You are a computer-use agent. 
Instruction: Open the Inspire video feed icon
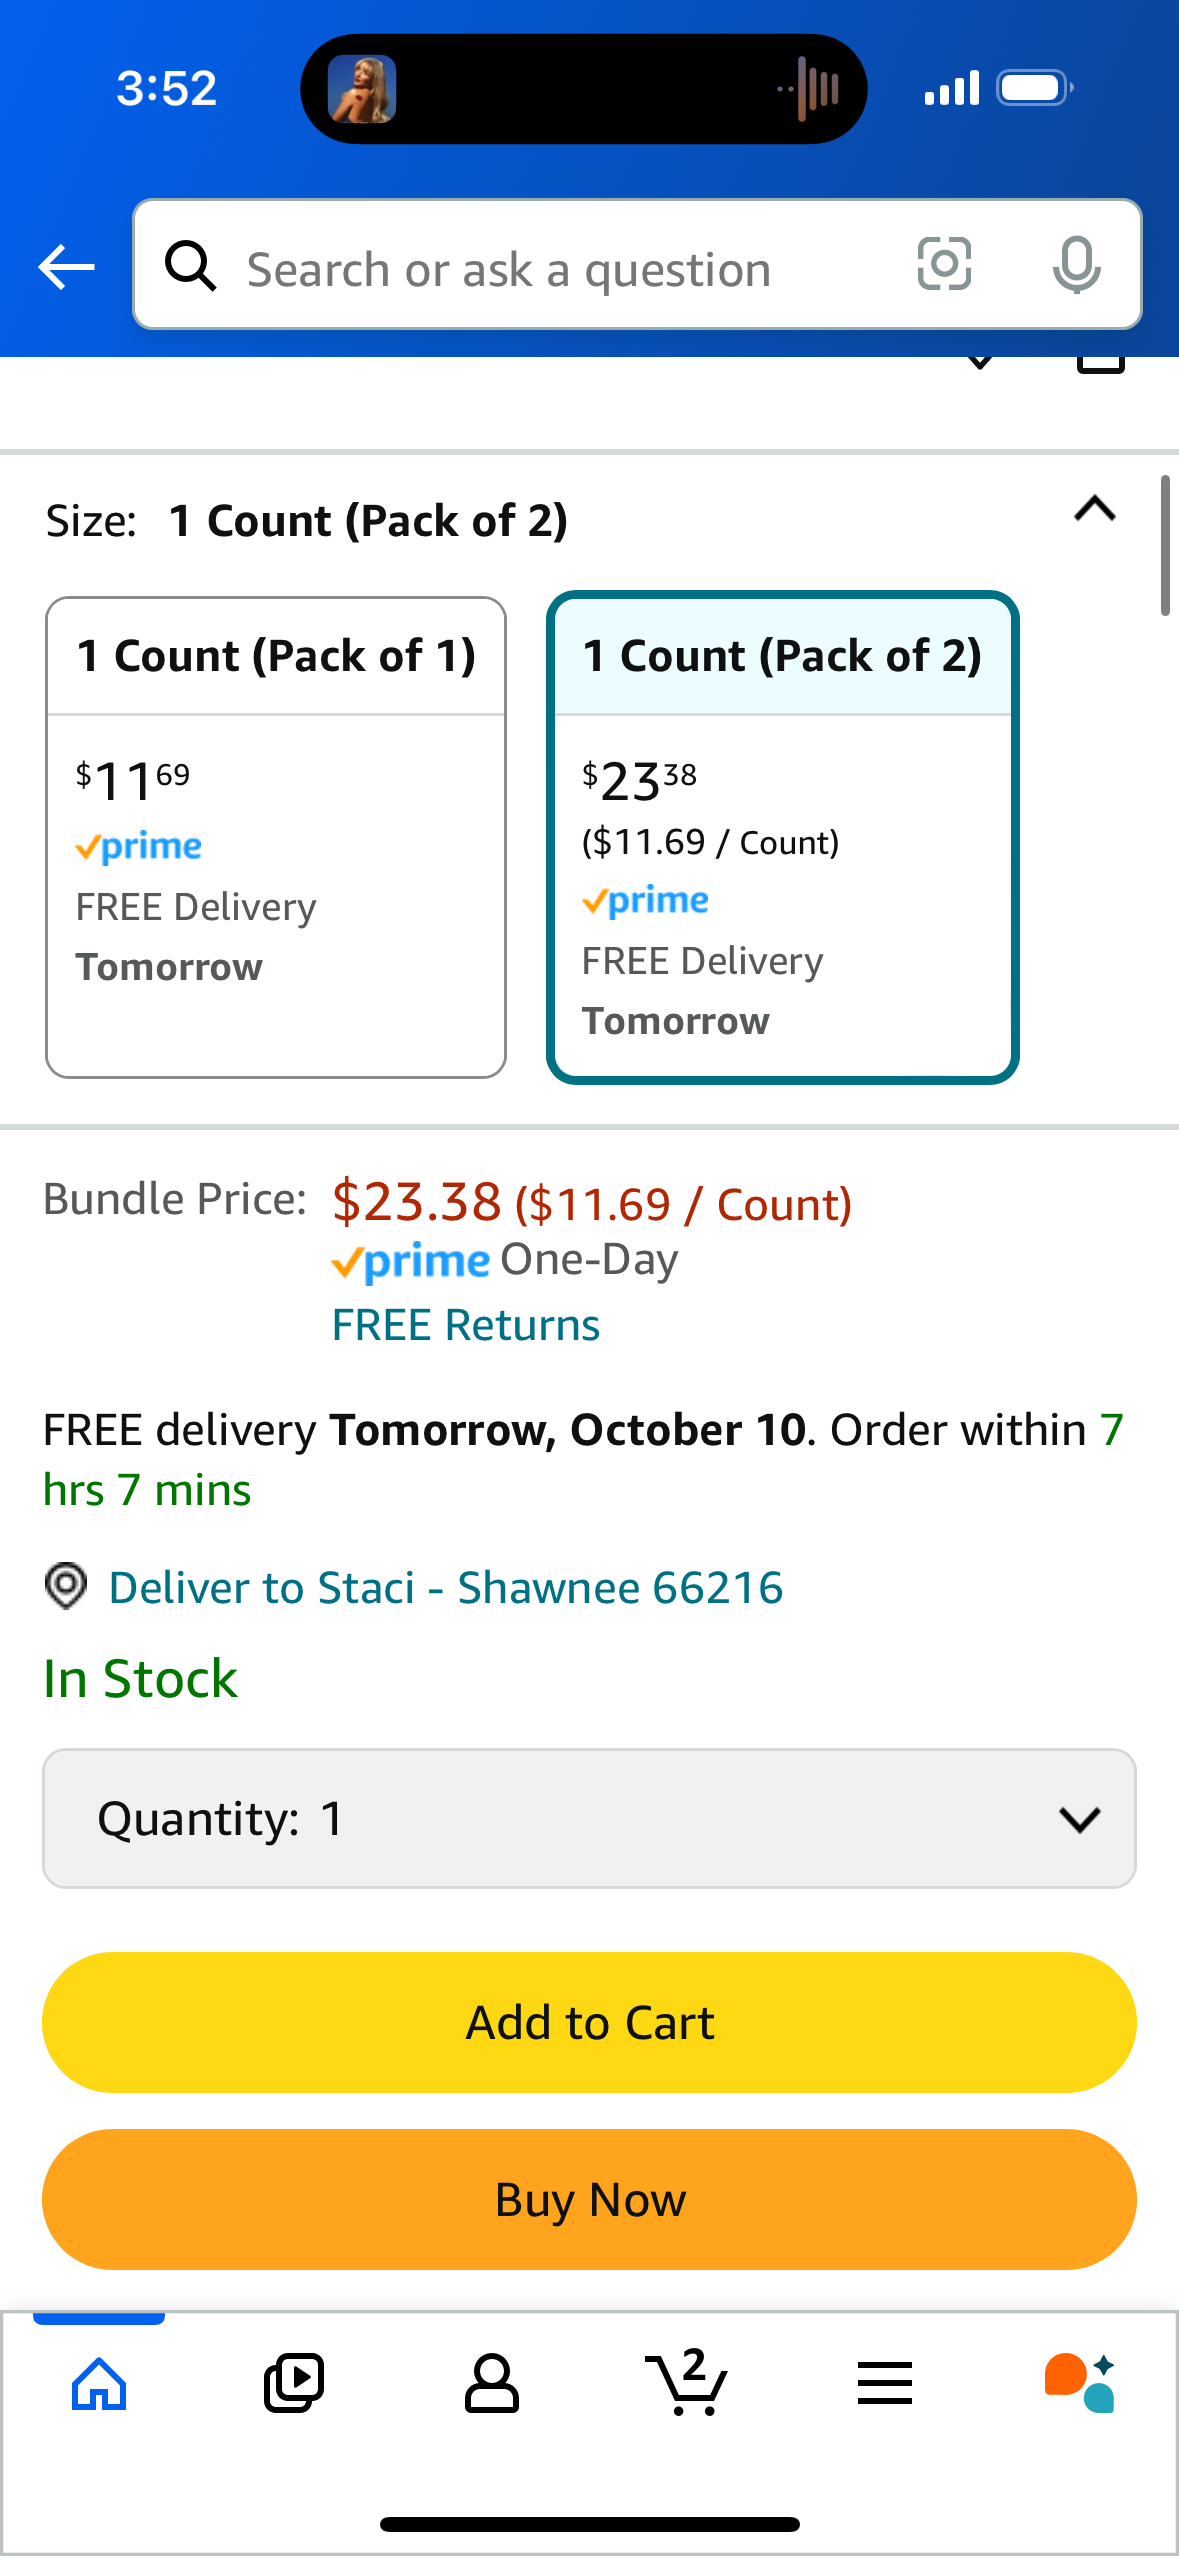294,2383
